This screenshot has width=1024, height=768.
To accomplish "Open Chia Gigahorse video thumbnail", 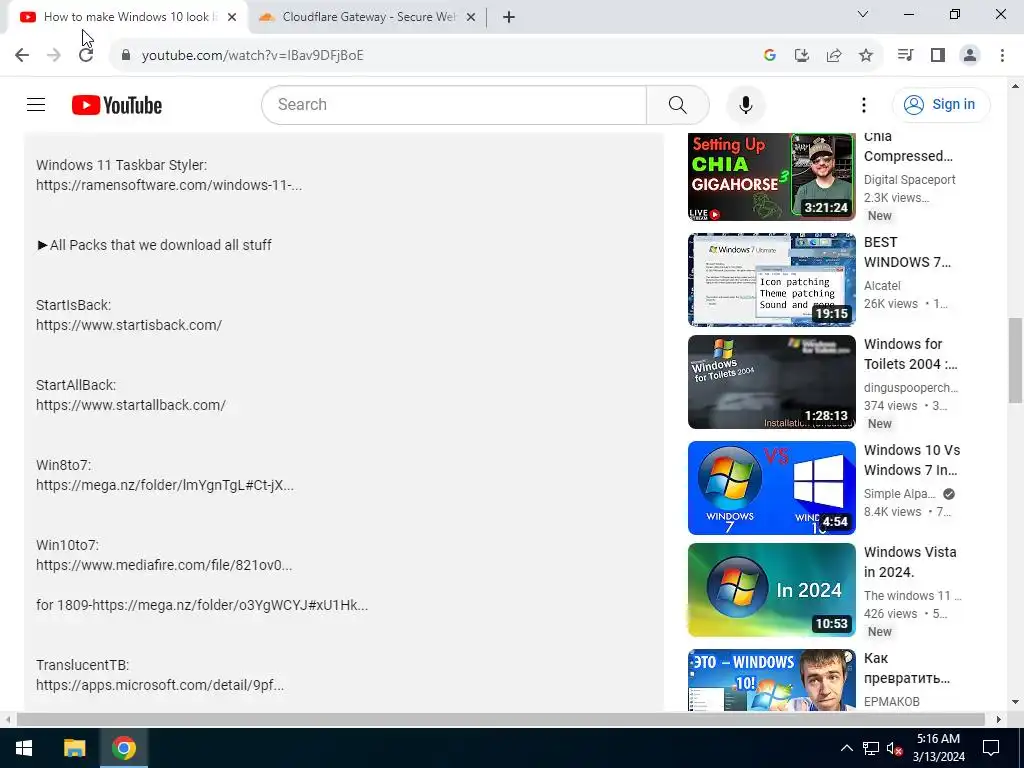I will pos(771,176).
